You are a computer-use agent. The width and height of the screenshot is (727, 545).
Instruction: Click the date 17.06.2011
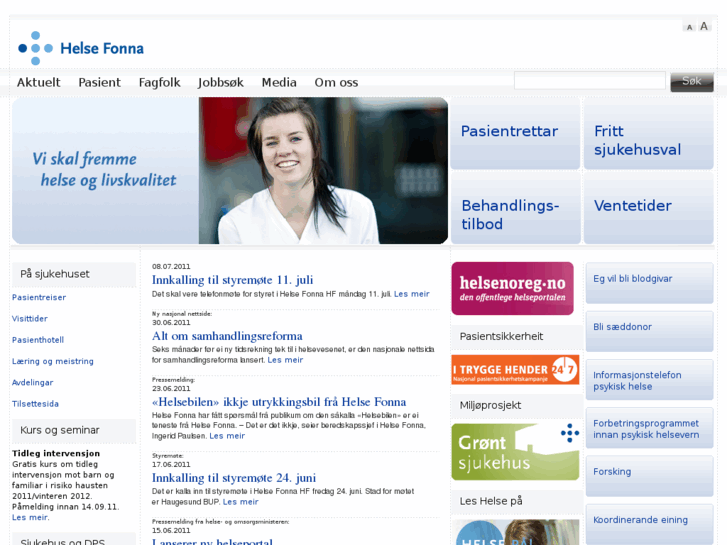click(x=171, y=465)
